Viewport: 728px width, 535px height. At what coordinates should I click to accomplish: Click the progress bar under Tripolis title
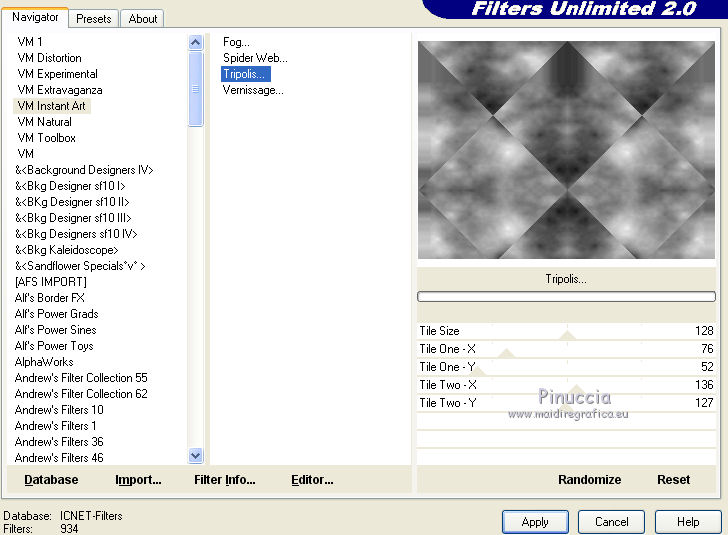[566, 296]
